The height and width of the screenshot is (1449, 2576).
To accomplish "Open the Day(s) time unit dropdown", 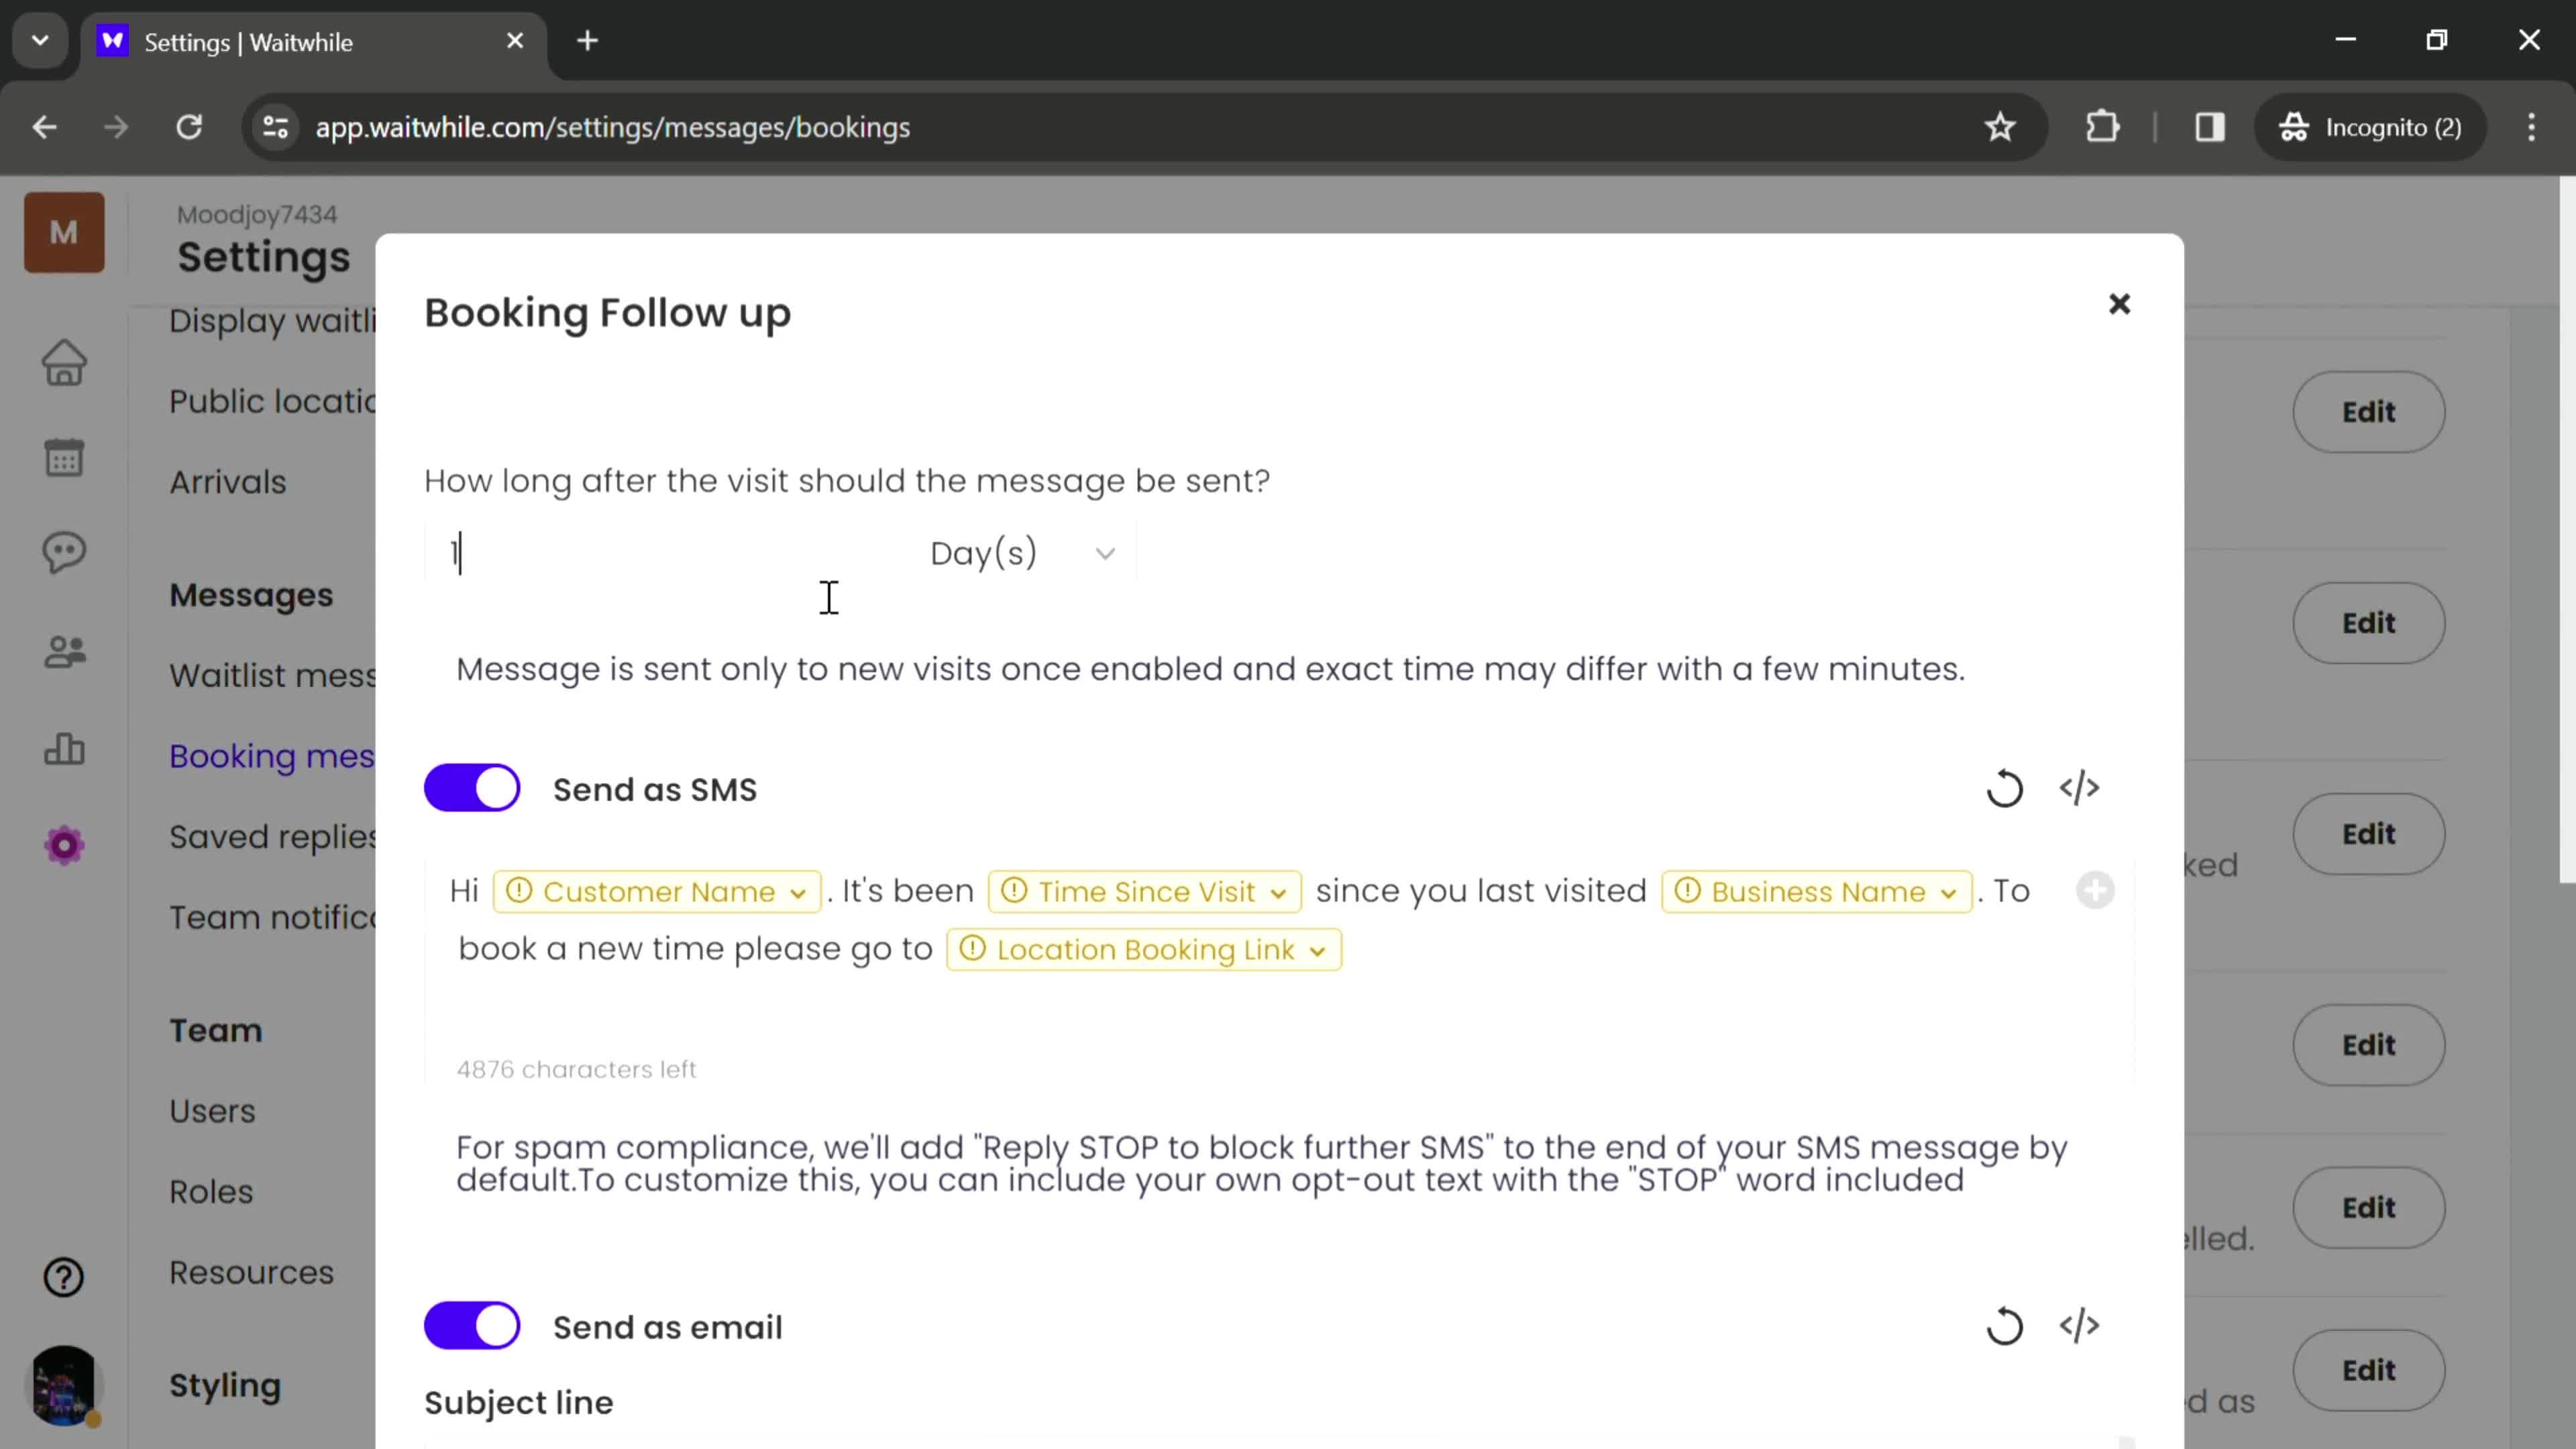I will pyautogui.click(x=1022, y=553).
